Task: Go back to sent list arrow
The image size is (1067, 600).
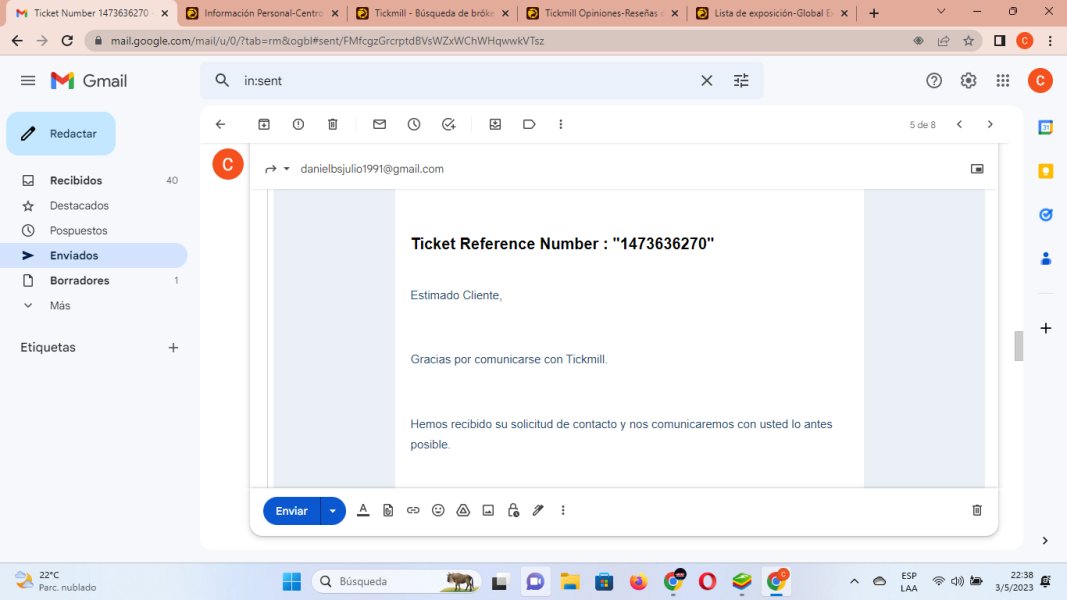Action: click(220, 124)
